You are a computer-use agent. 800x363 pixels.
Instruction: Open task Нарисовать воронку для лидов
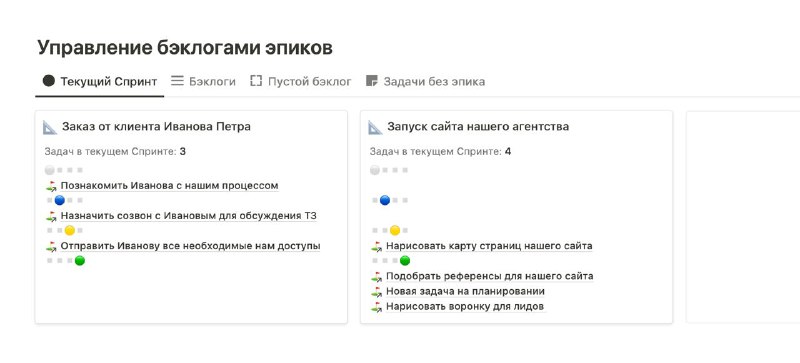(x=465, y=307)
